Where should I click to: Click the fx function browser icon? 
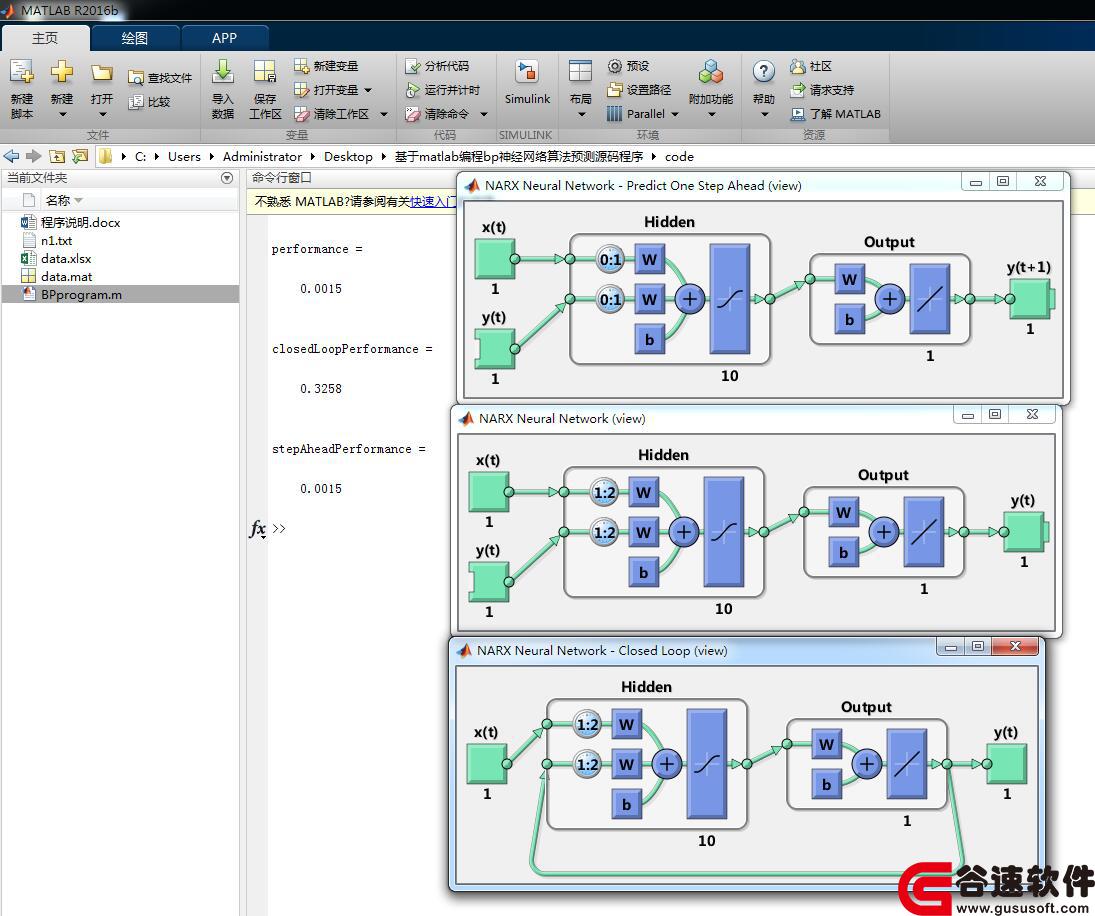tap(258, 529)
